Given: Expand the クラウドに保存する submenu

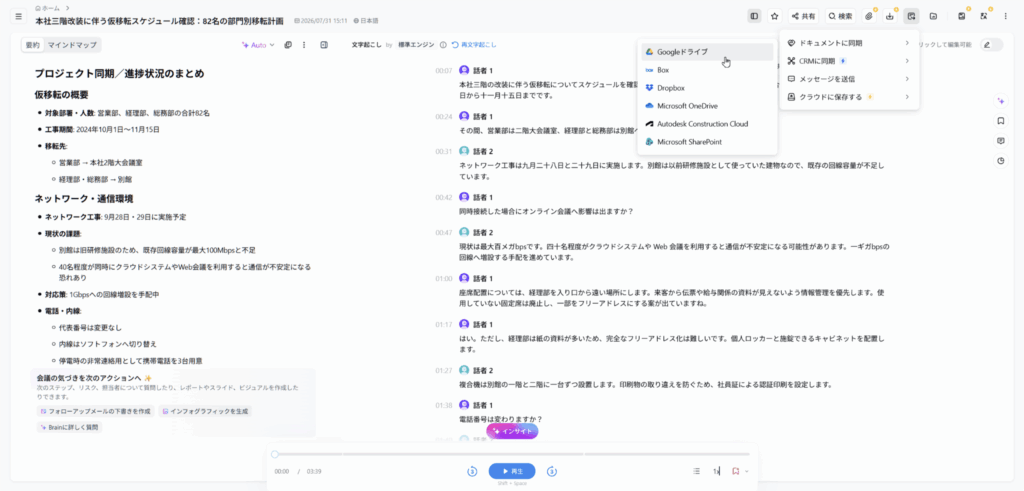Looking at the screenshot, I should tap(848, 97).
